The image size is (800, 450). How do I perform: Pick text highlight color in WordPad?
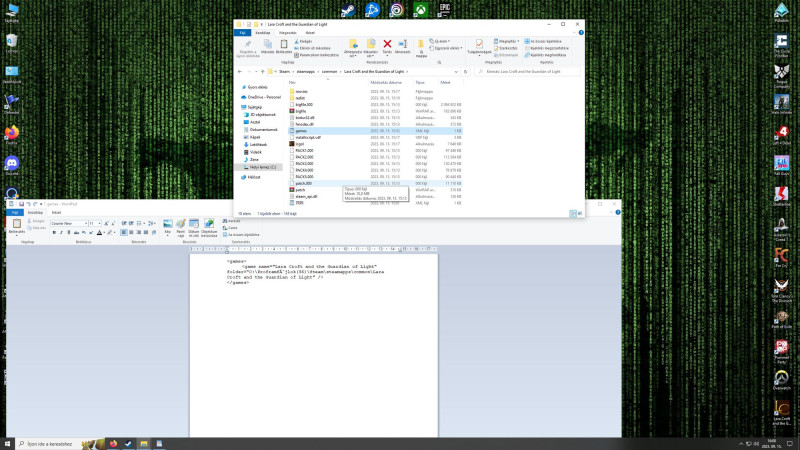point(109,233)
